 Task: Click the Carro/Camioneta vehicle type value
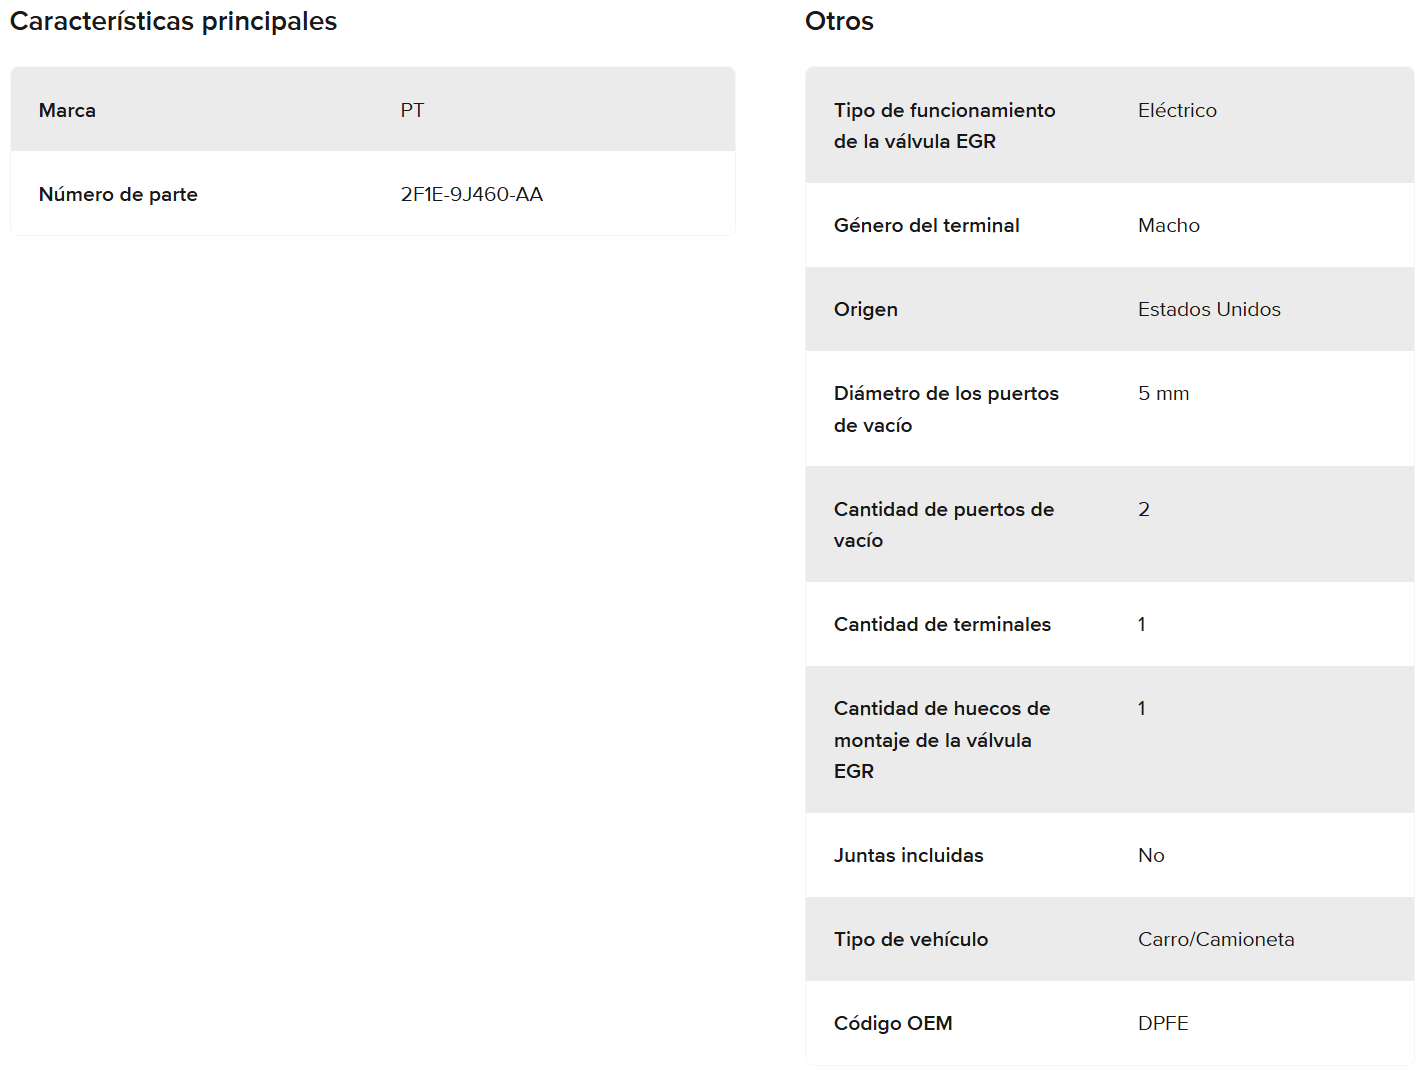[x=1216, y=939]
